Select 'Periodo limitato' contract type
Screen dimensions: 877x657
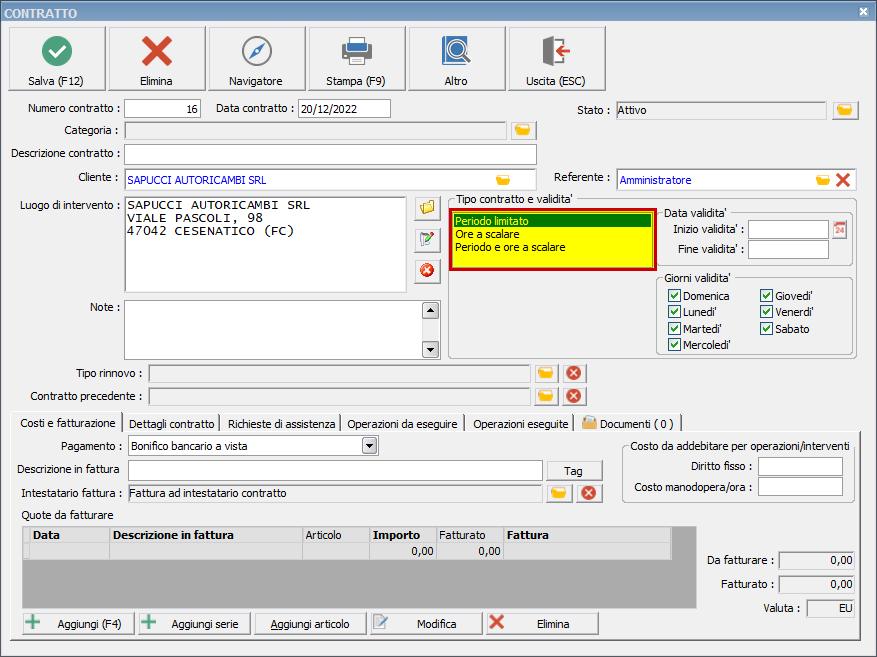click(553, 221)
